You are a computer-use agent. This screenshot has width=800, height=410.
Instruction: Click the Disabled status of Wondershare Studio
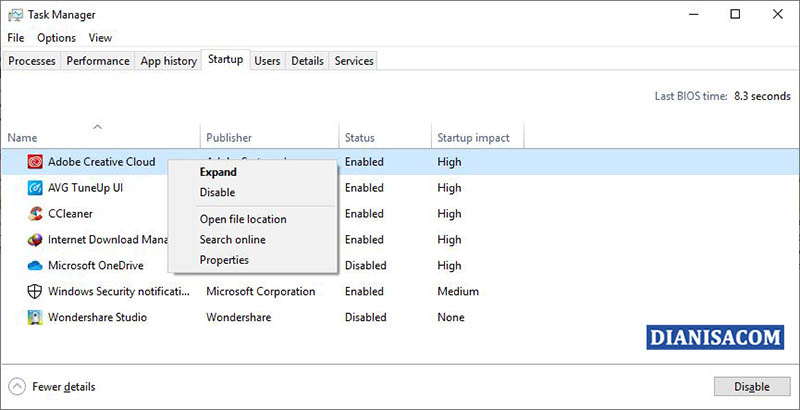pos(365,318)
